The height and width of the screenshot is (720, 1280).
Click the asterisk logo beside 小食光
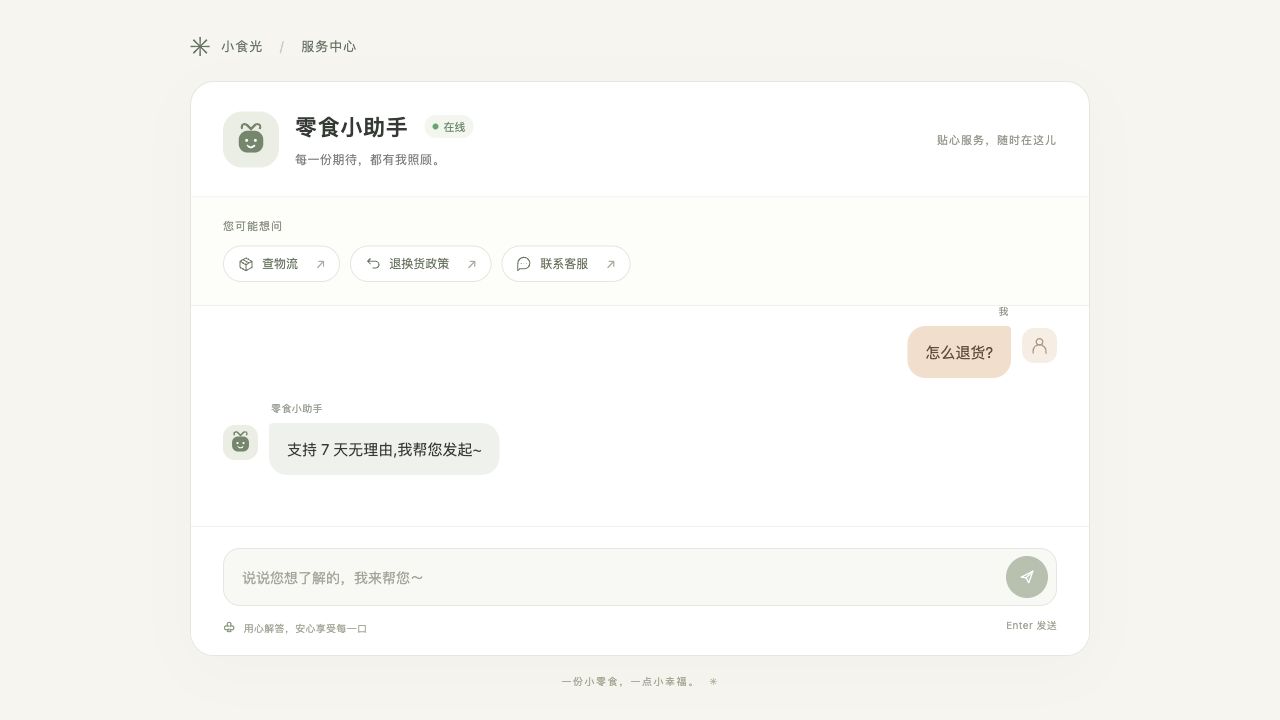point(200,46)
